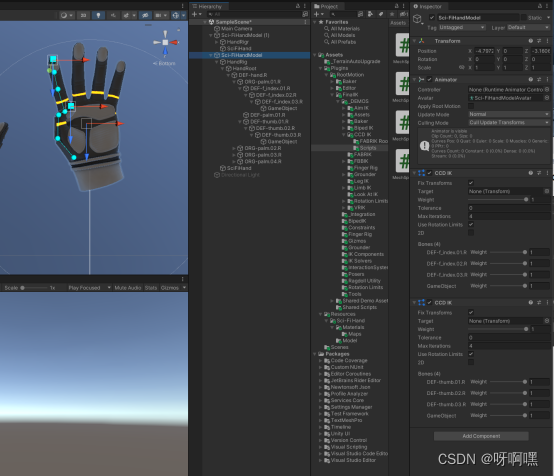Open Project create plus menu
Image resolution: width=554 pixels, height=476 pixels.
(x=318, y=14)
